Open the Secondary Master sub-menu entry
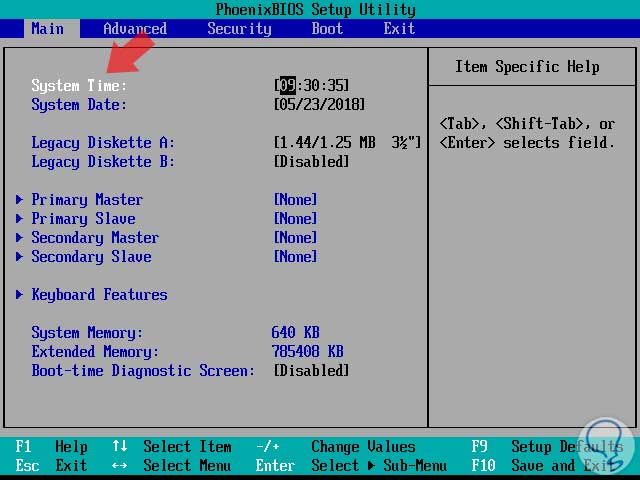The height and width of the screenshot is (480, 640). coord(95,238)
